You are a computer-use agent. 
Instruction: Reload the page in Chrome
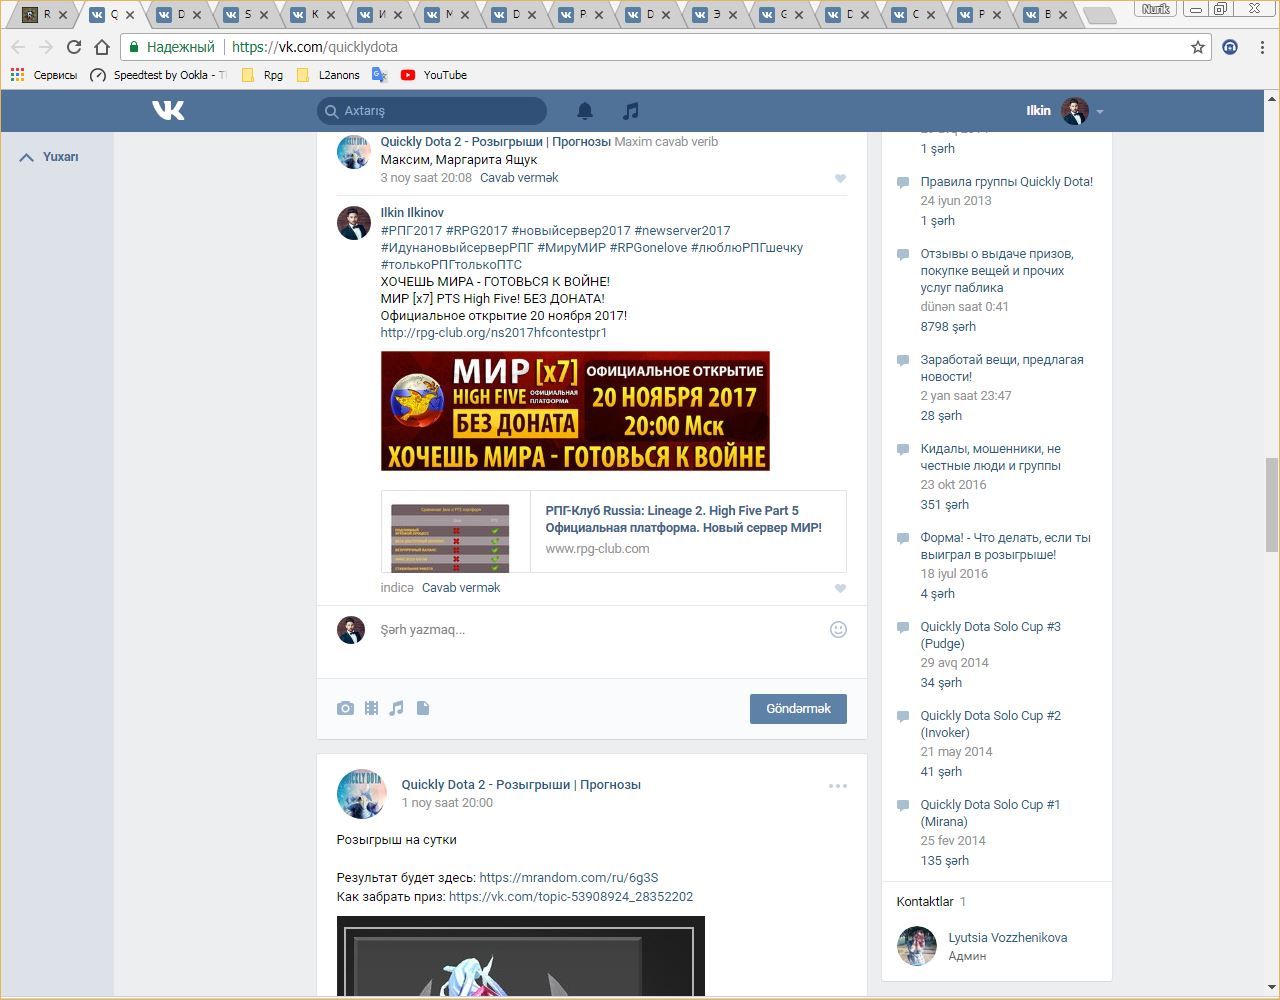74,47
